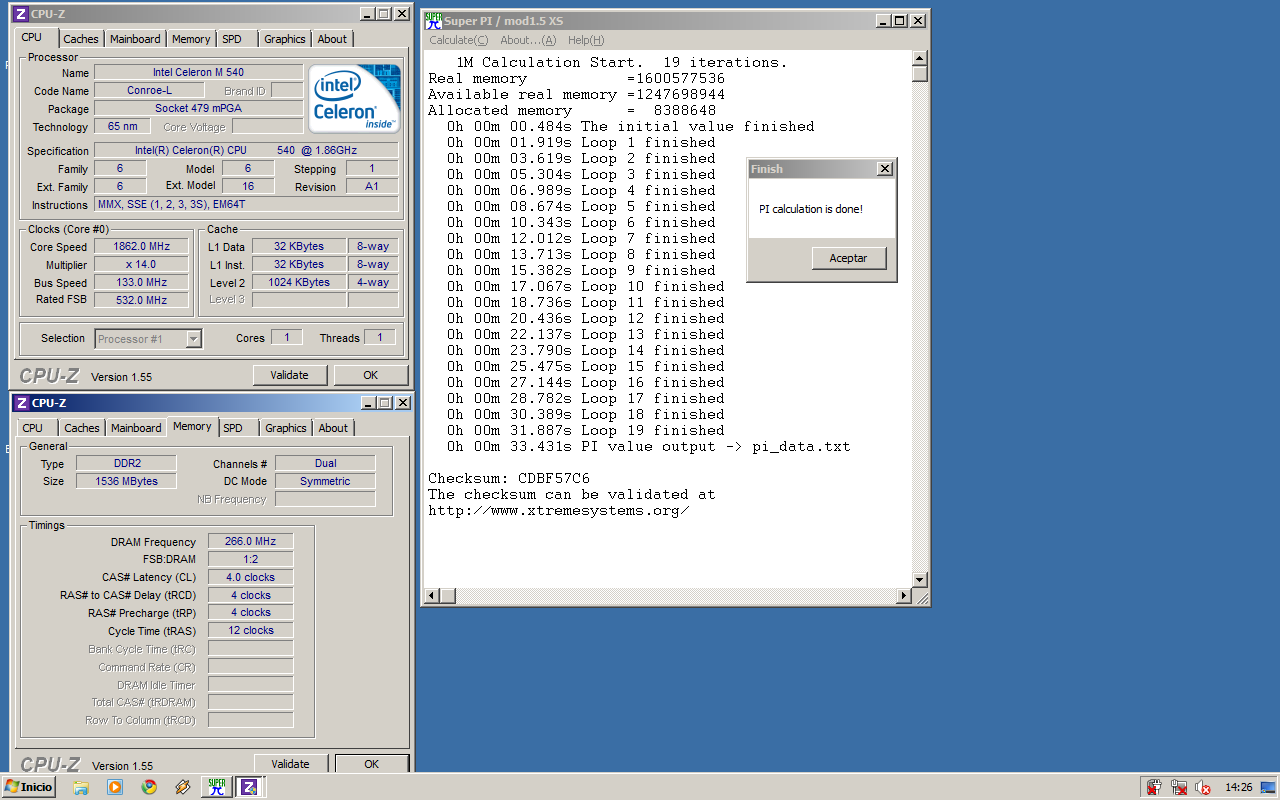This screenshot has width=1280, height=800.
Task: Click the Core Speed 1862.0 MHz field
Action: tap(141, 247)
